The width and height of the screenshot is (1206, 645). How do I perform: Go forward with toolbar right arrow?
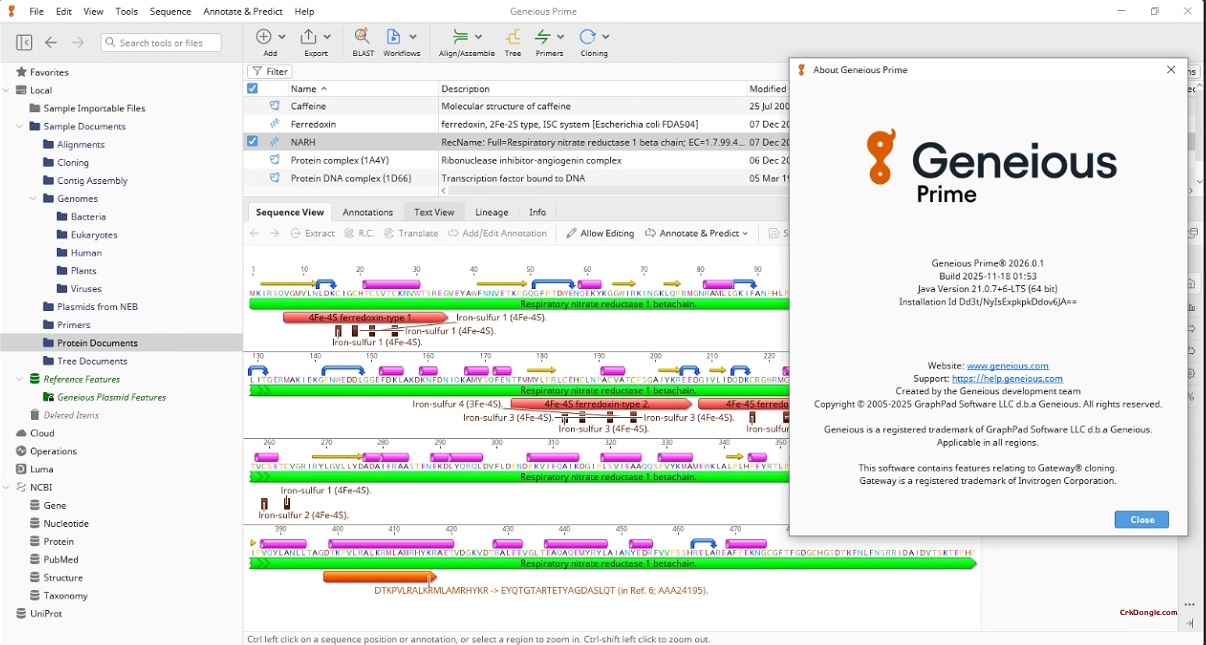tap(78, 43)
